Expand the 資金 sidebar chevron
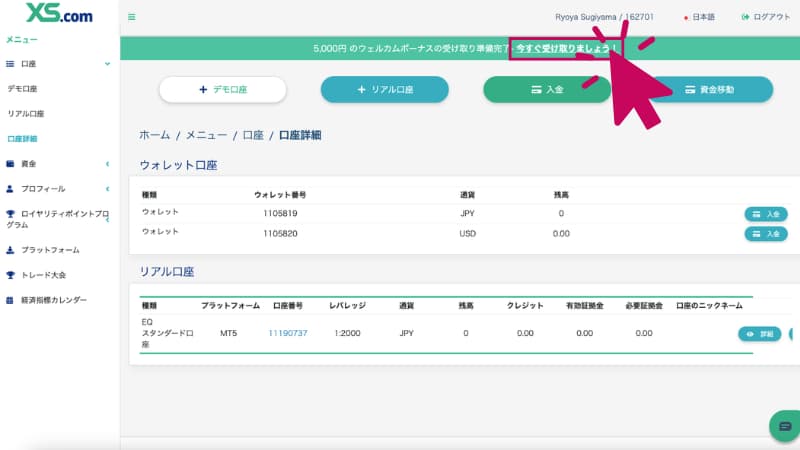 pos(108,164)
